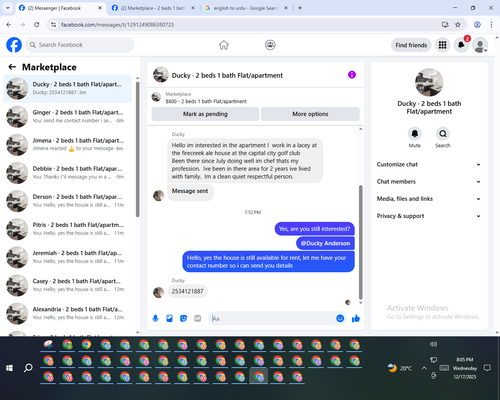Click the conversation list scrollbar
The height and width of the screenshot is (400, 500).
point(138,149)
